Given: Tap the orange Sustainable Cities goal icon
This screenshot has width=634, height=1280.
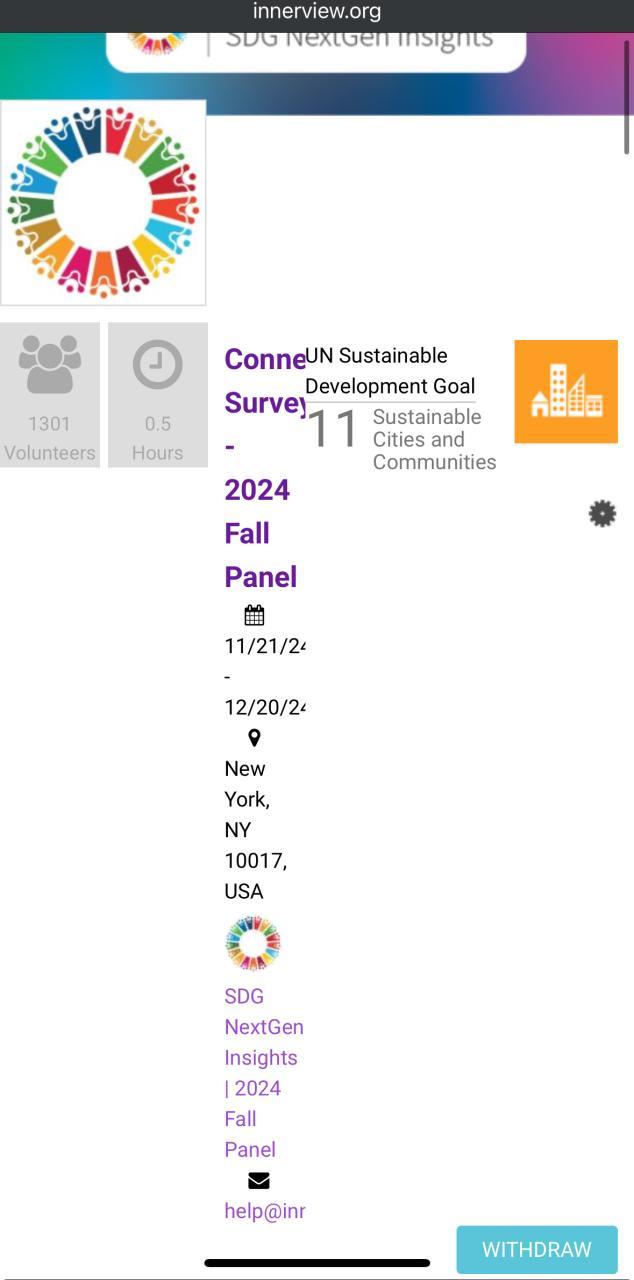Looking at the screenshot, I should [x=566, y=391].
